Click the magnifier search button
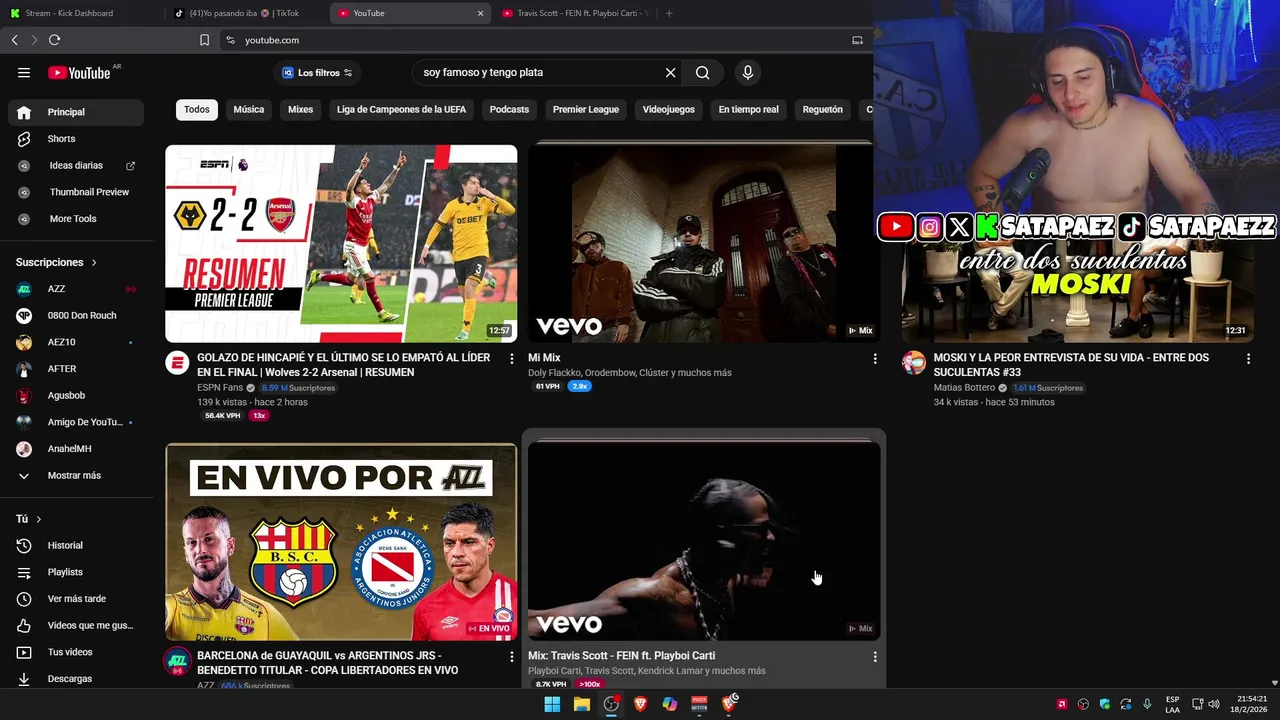The height and width of the screenshot is (720, 1280). (x=703, y=72)
